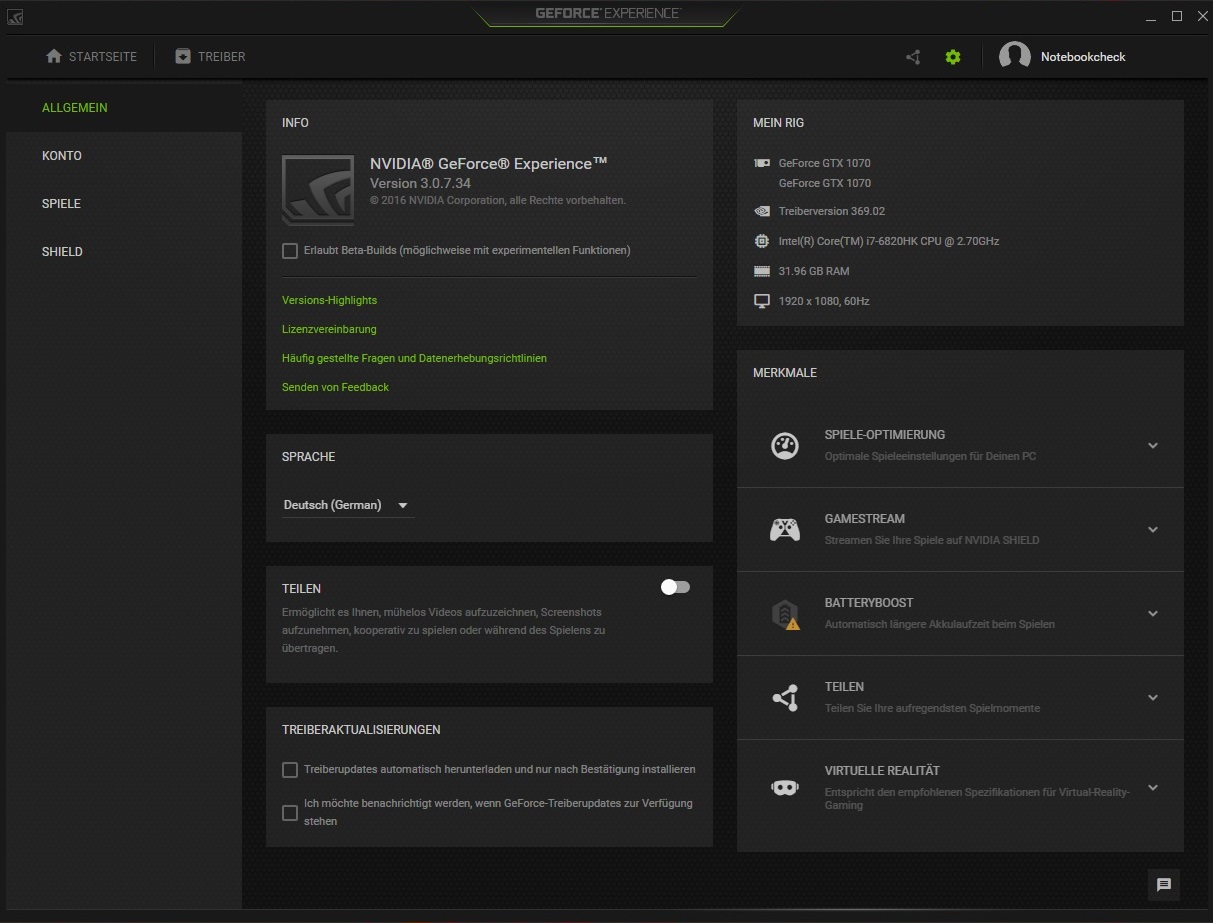Check the driver update notification checkbox

[x=290, y=813]
